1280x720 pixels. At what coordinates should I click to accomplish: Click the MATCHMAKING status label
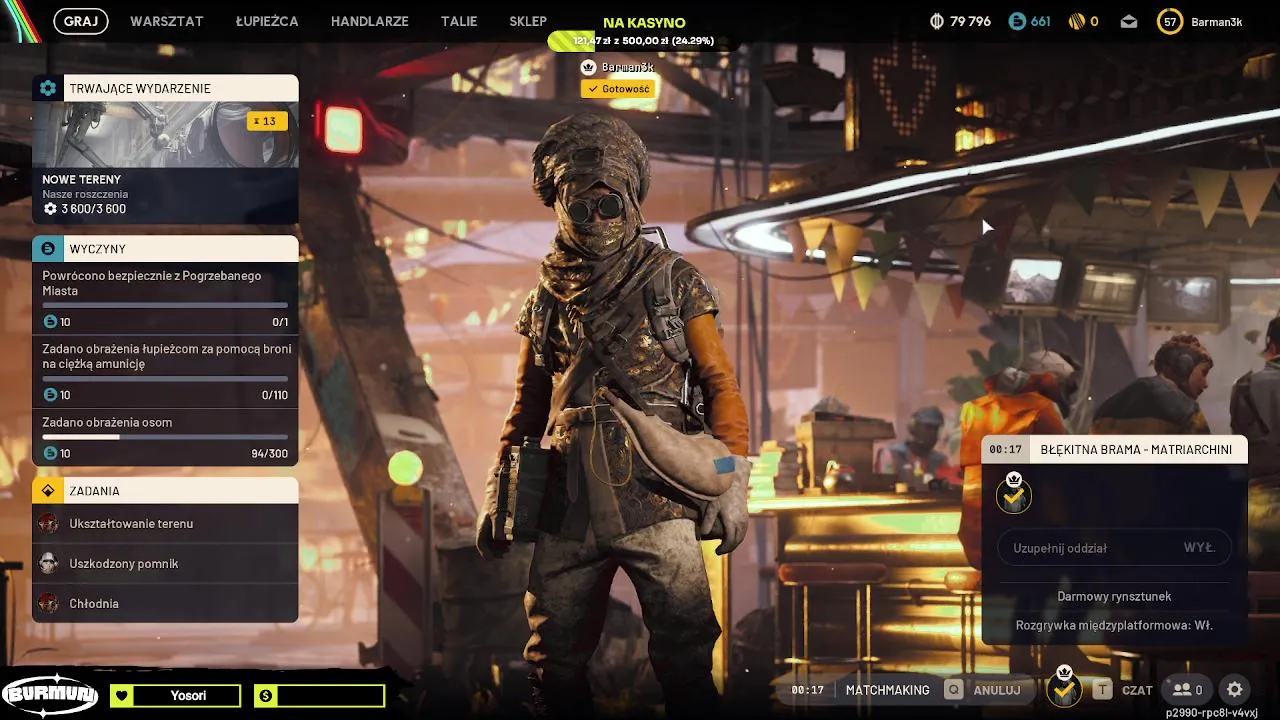point(887,690)
